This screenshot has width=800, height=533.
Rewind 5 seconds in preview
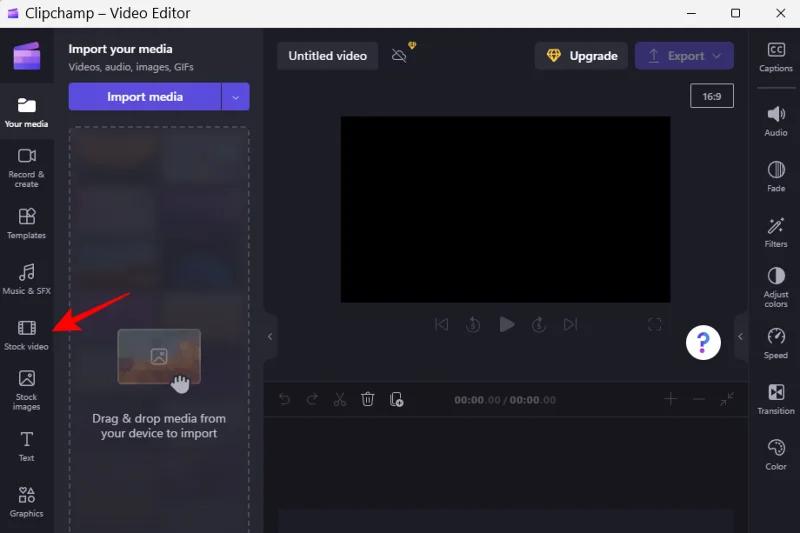tap(473, 324)
